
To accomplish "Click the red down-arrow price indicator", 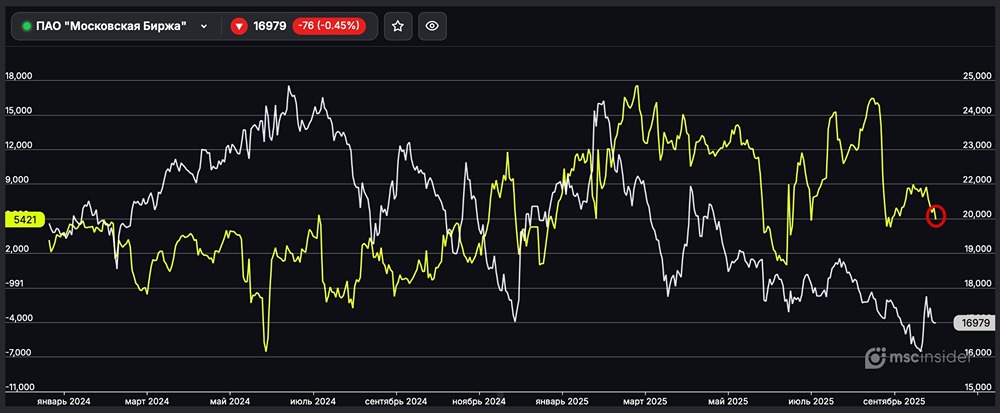I will [x=239, y=26].
